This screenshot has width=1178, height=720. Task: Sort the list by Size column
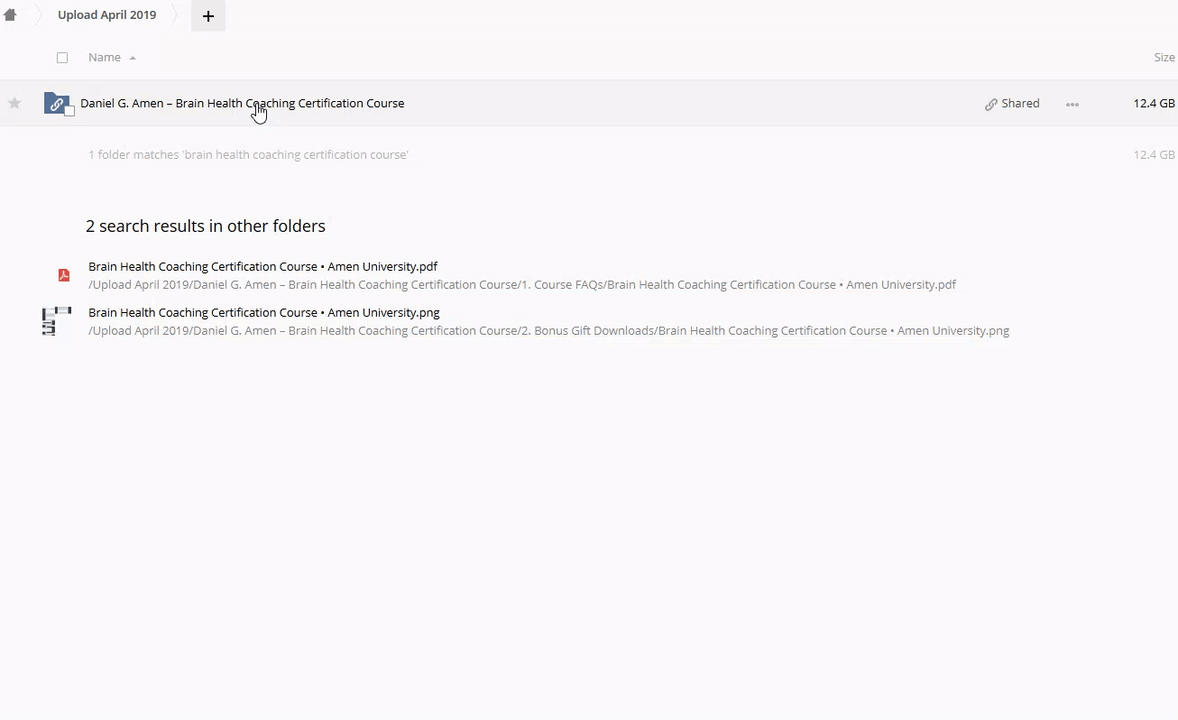(1163, 58)
